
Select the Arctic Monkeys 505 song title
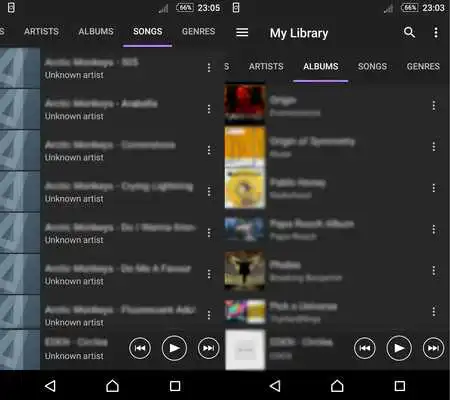coord(92,62)
